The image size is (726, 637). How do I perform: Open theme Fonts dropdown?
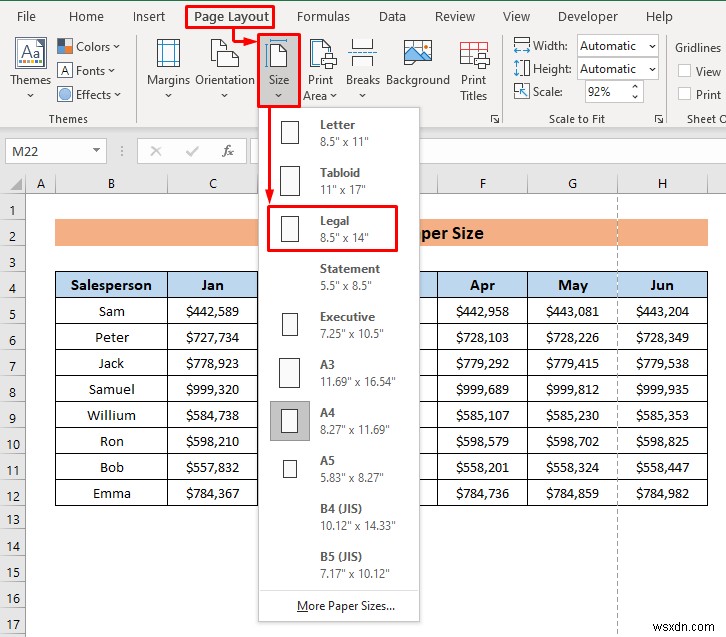point(86,70)
